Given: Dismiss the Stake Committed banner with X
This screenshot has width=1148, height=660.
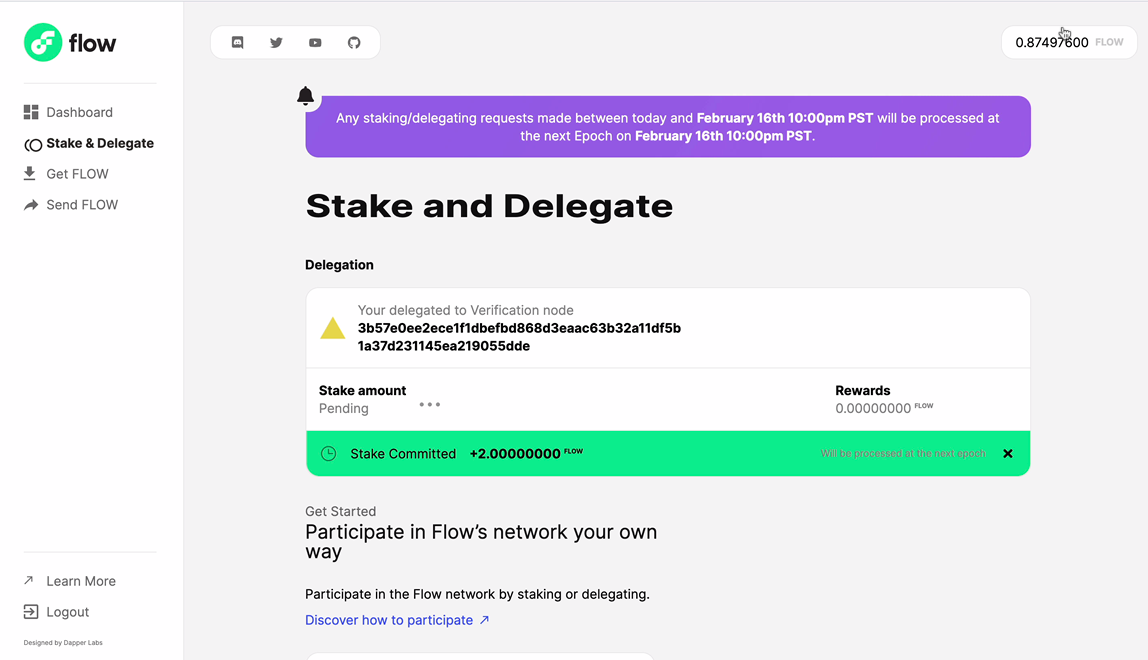Looking at the screenshot, I should 1007,453.
